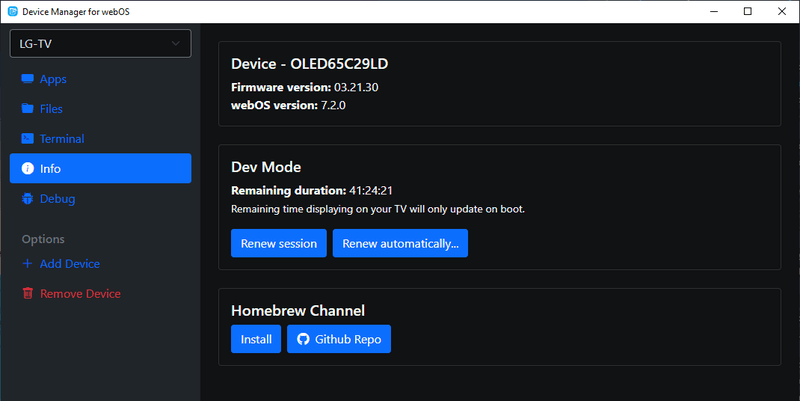This screenshot has width=800, height=401.
Task: Click firmware version value 03.21.30
Action: [356, 87]
